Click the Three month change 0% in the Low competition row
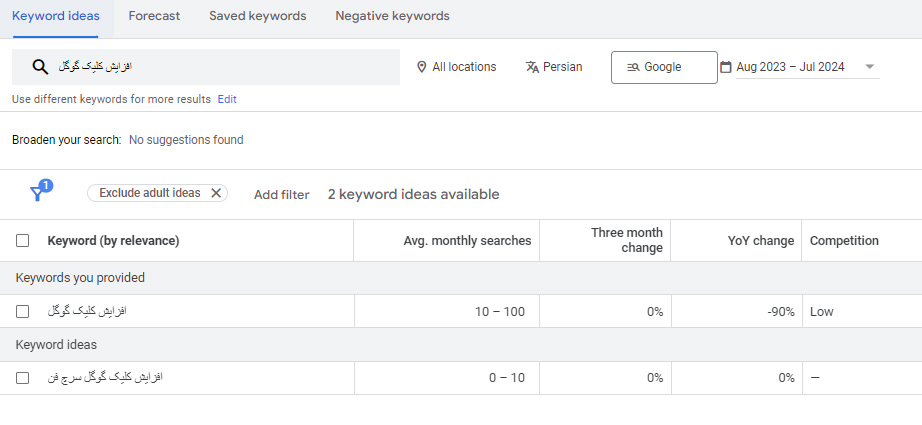Viewport: 922px width, 425px height. pos(655,312)
